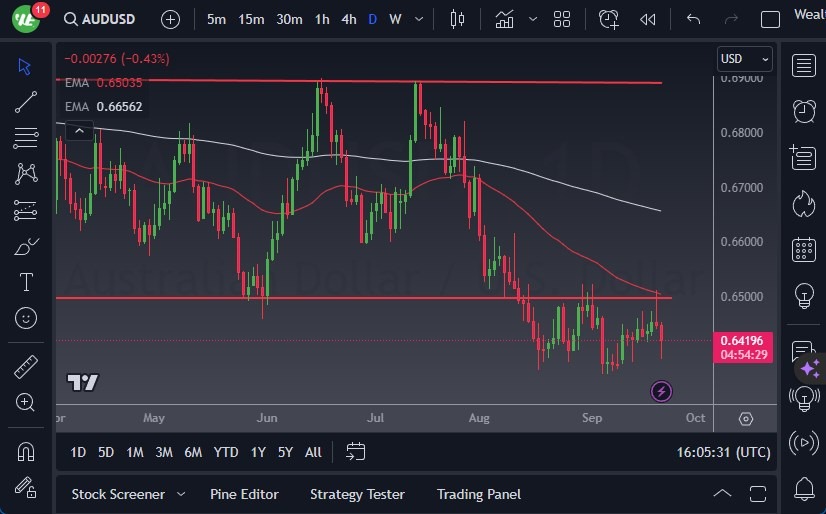
Task: Select the trend line drawing tool
Action: [x=26, y=101]
